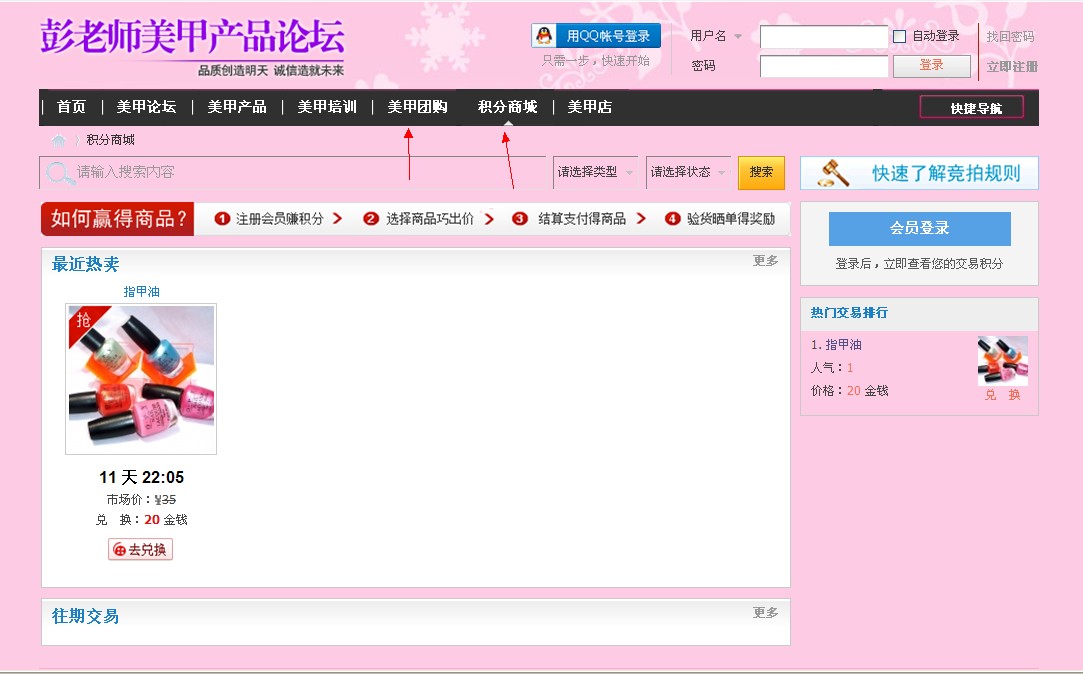Screen dimensions: 1083x674
Task: Open 美甲店 navigation item
Action: point(589,107)
